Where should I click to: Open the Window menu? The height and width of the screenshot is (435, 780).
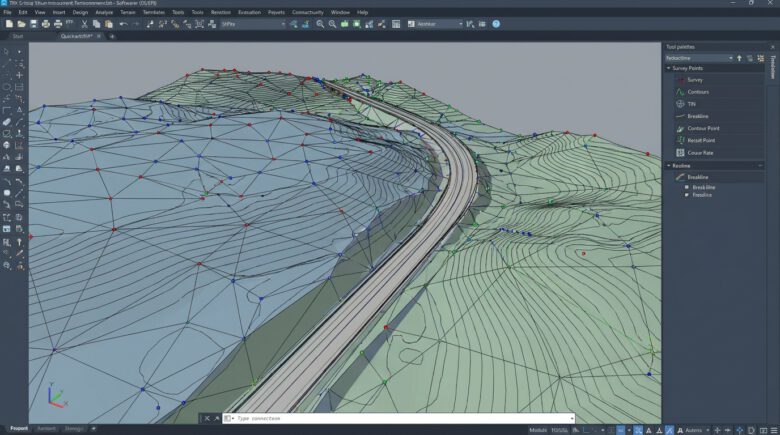click(340, 12)
